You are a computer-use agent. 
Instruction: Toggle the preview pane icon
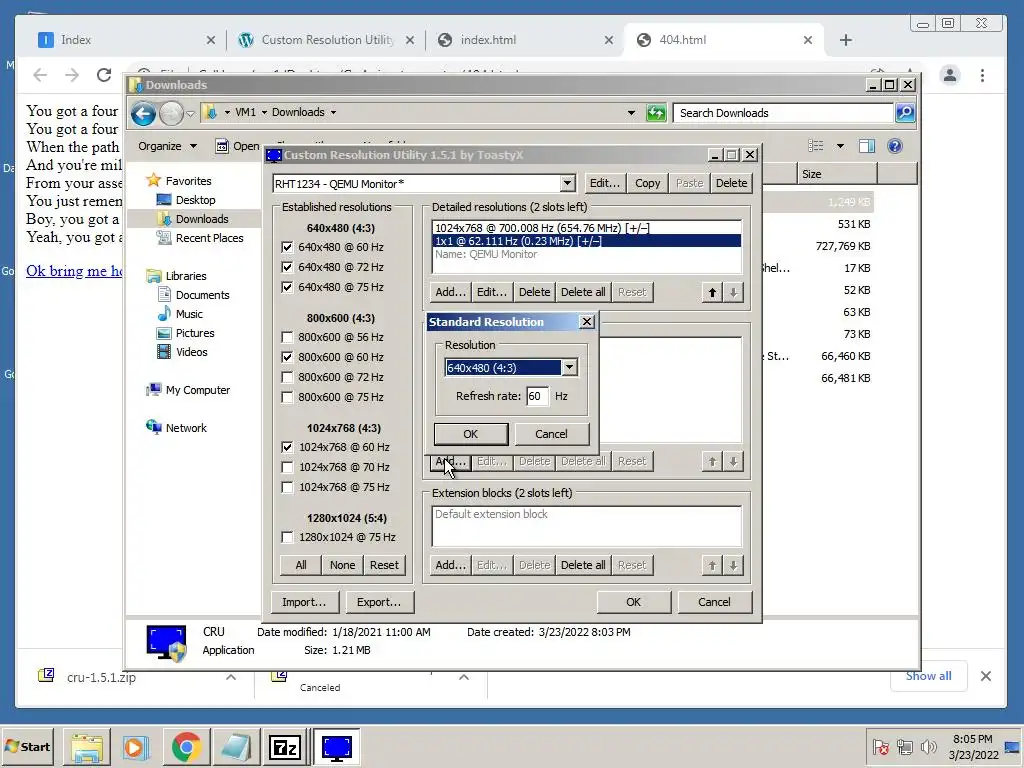click(x=867, y=146)
